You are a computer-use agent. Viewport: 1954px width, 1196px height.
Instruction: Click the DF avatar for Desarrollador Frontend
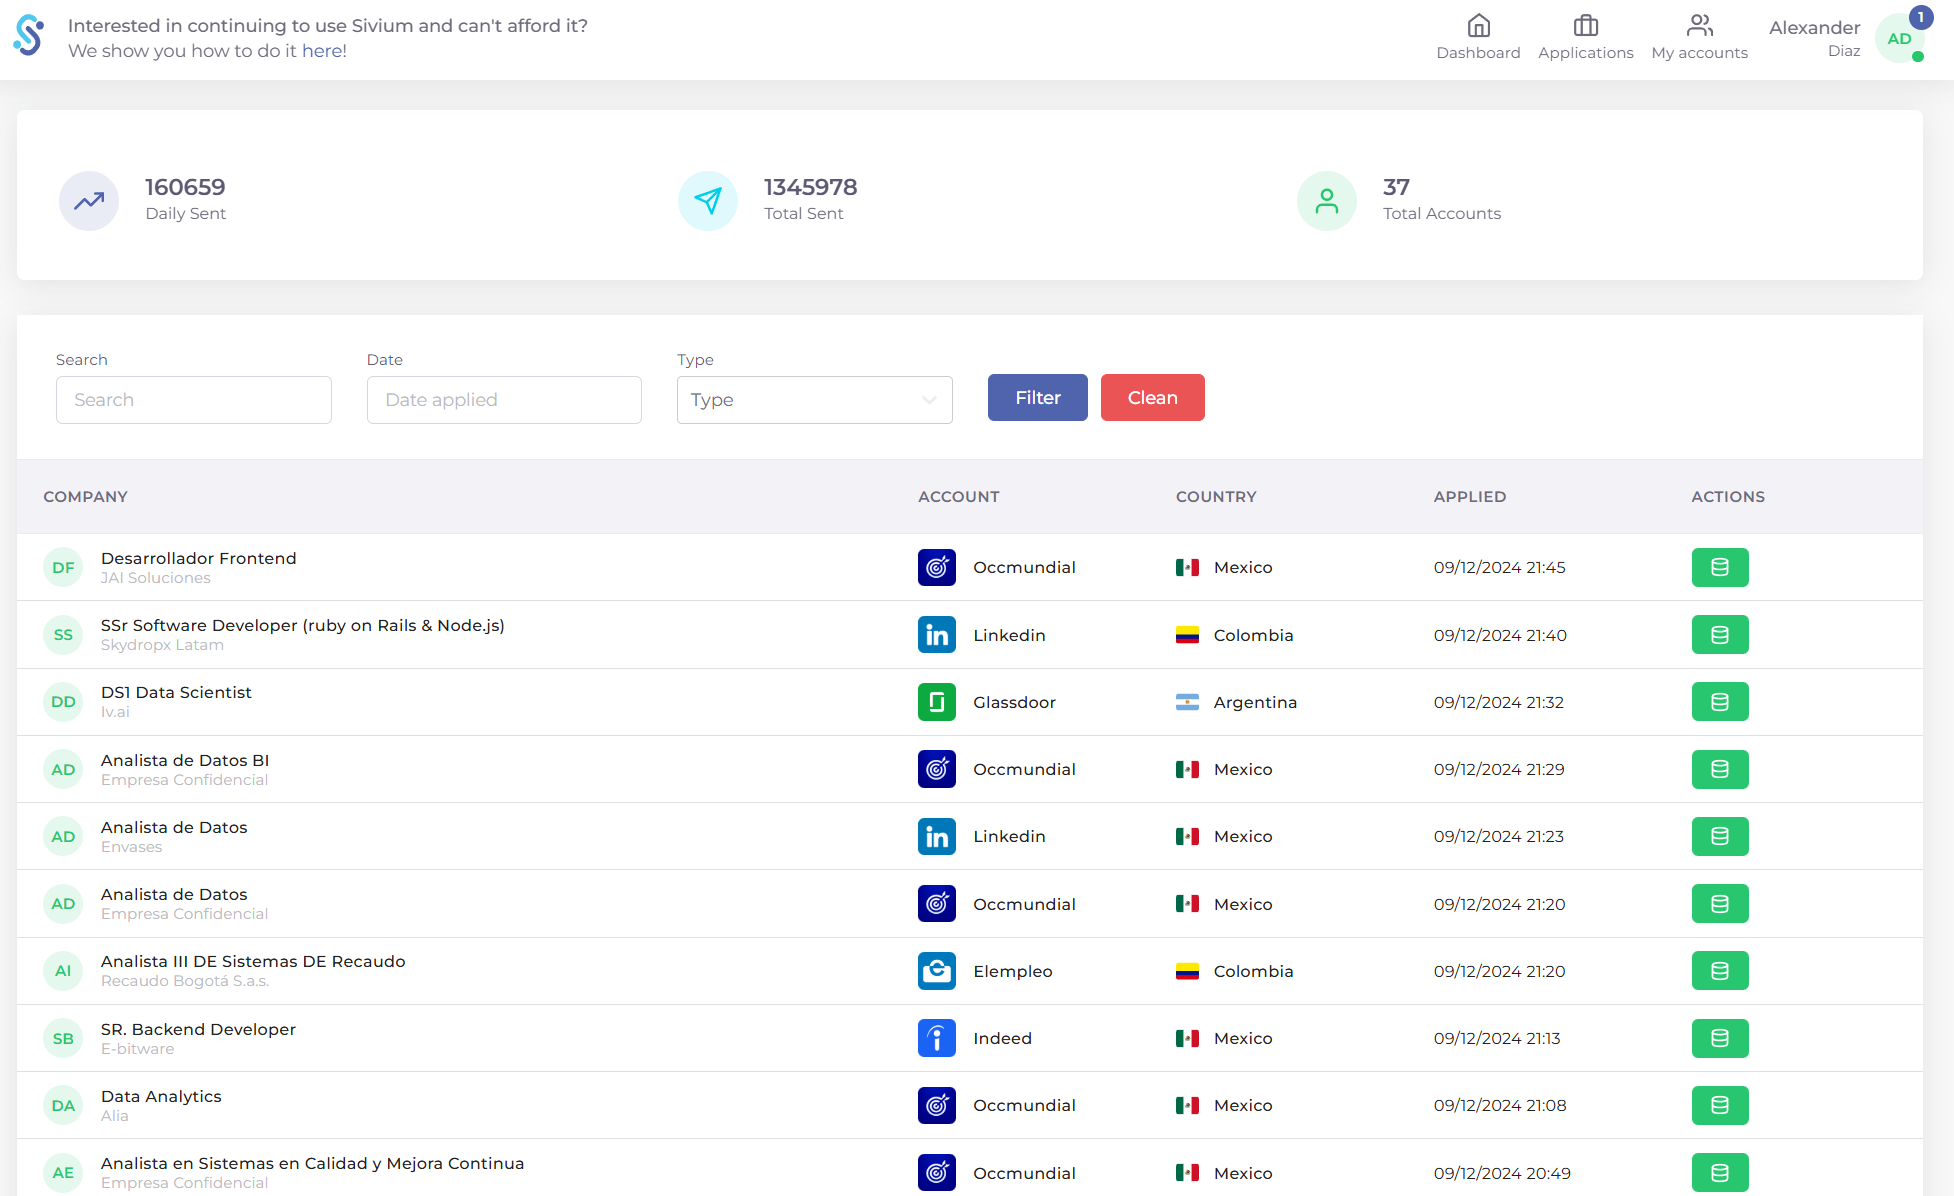(x=63, y=567)
